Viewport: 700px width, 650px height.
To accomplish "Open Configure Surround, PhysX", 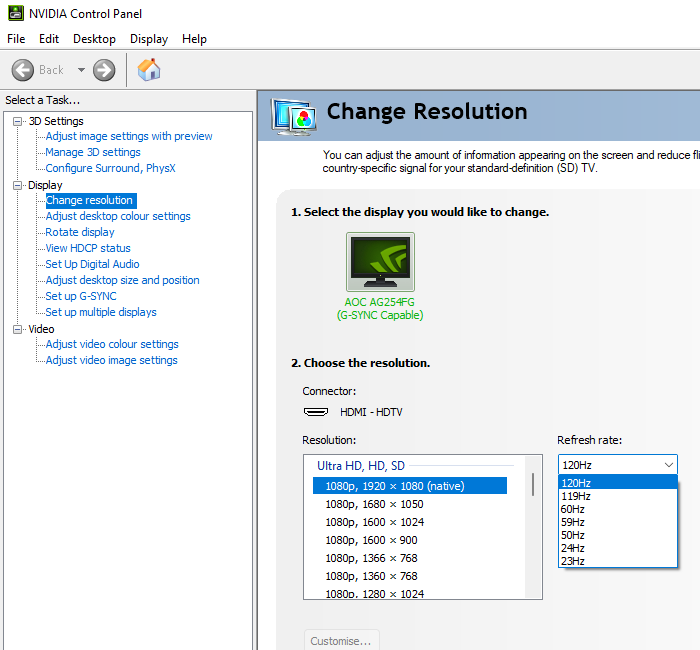I will point(110,168).
